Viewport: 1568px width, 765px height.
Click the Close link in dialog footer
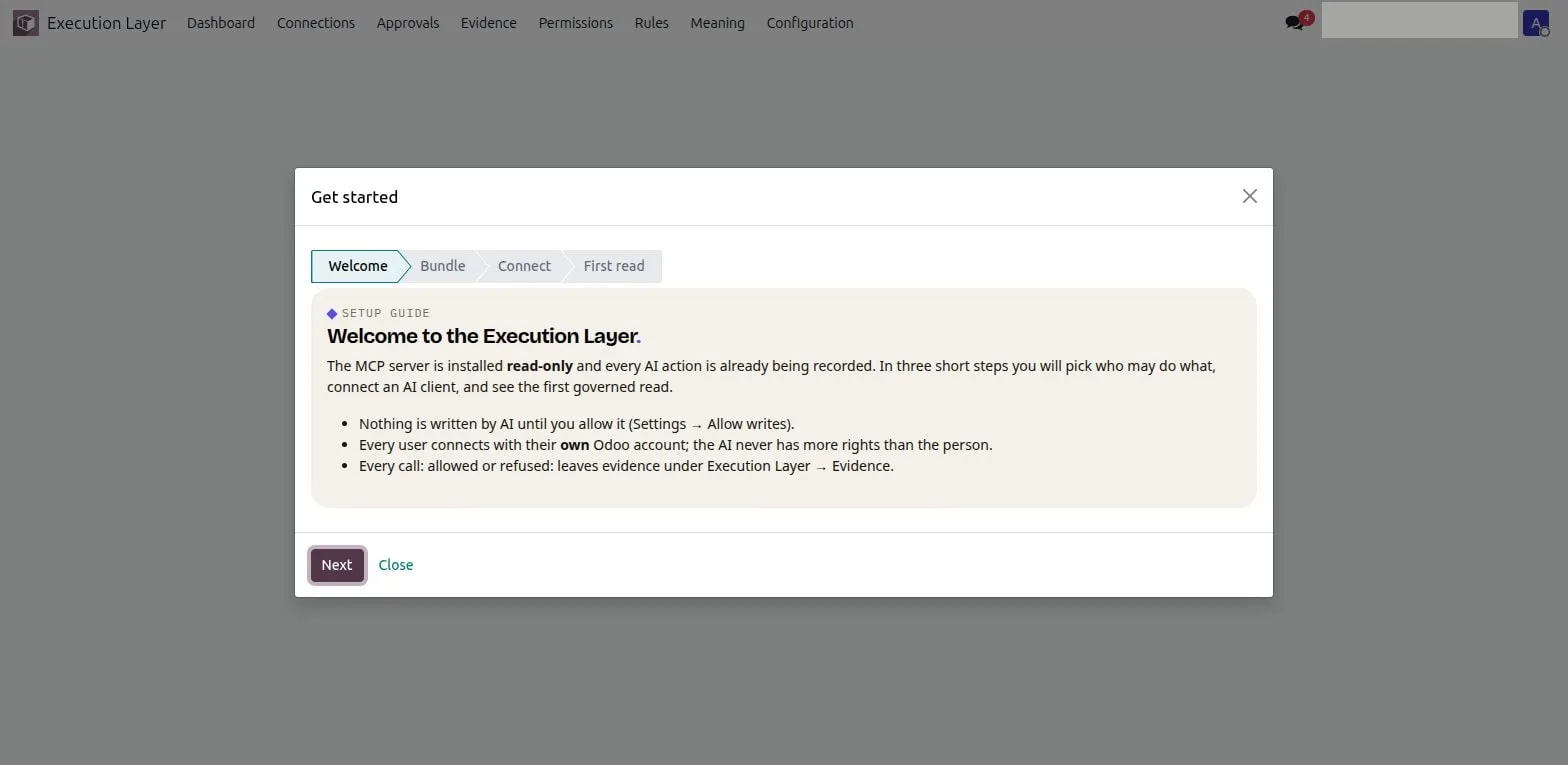coord(396,565)
